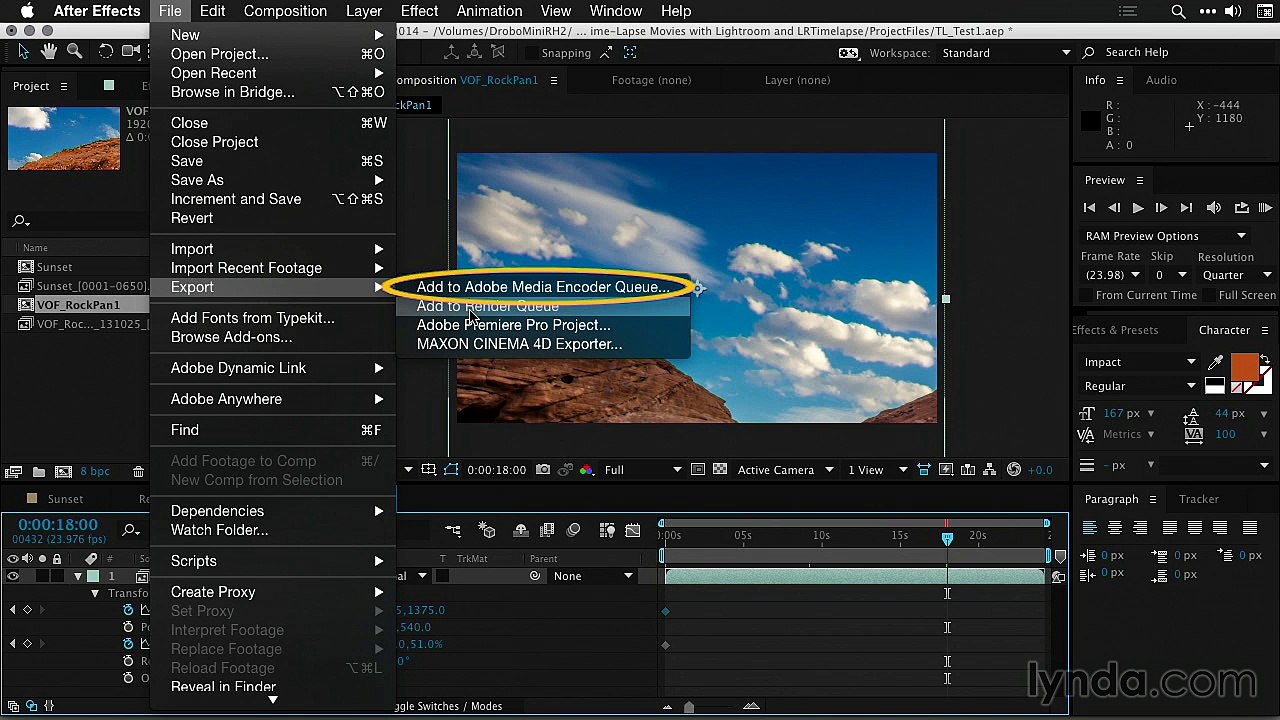1280x720 pixels.
Task: Select the Zoom magnifier tool
Action: click(x=74, y=52)
